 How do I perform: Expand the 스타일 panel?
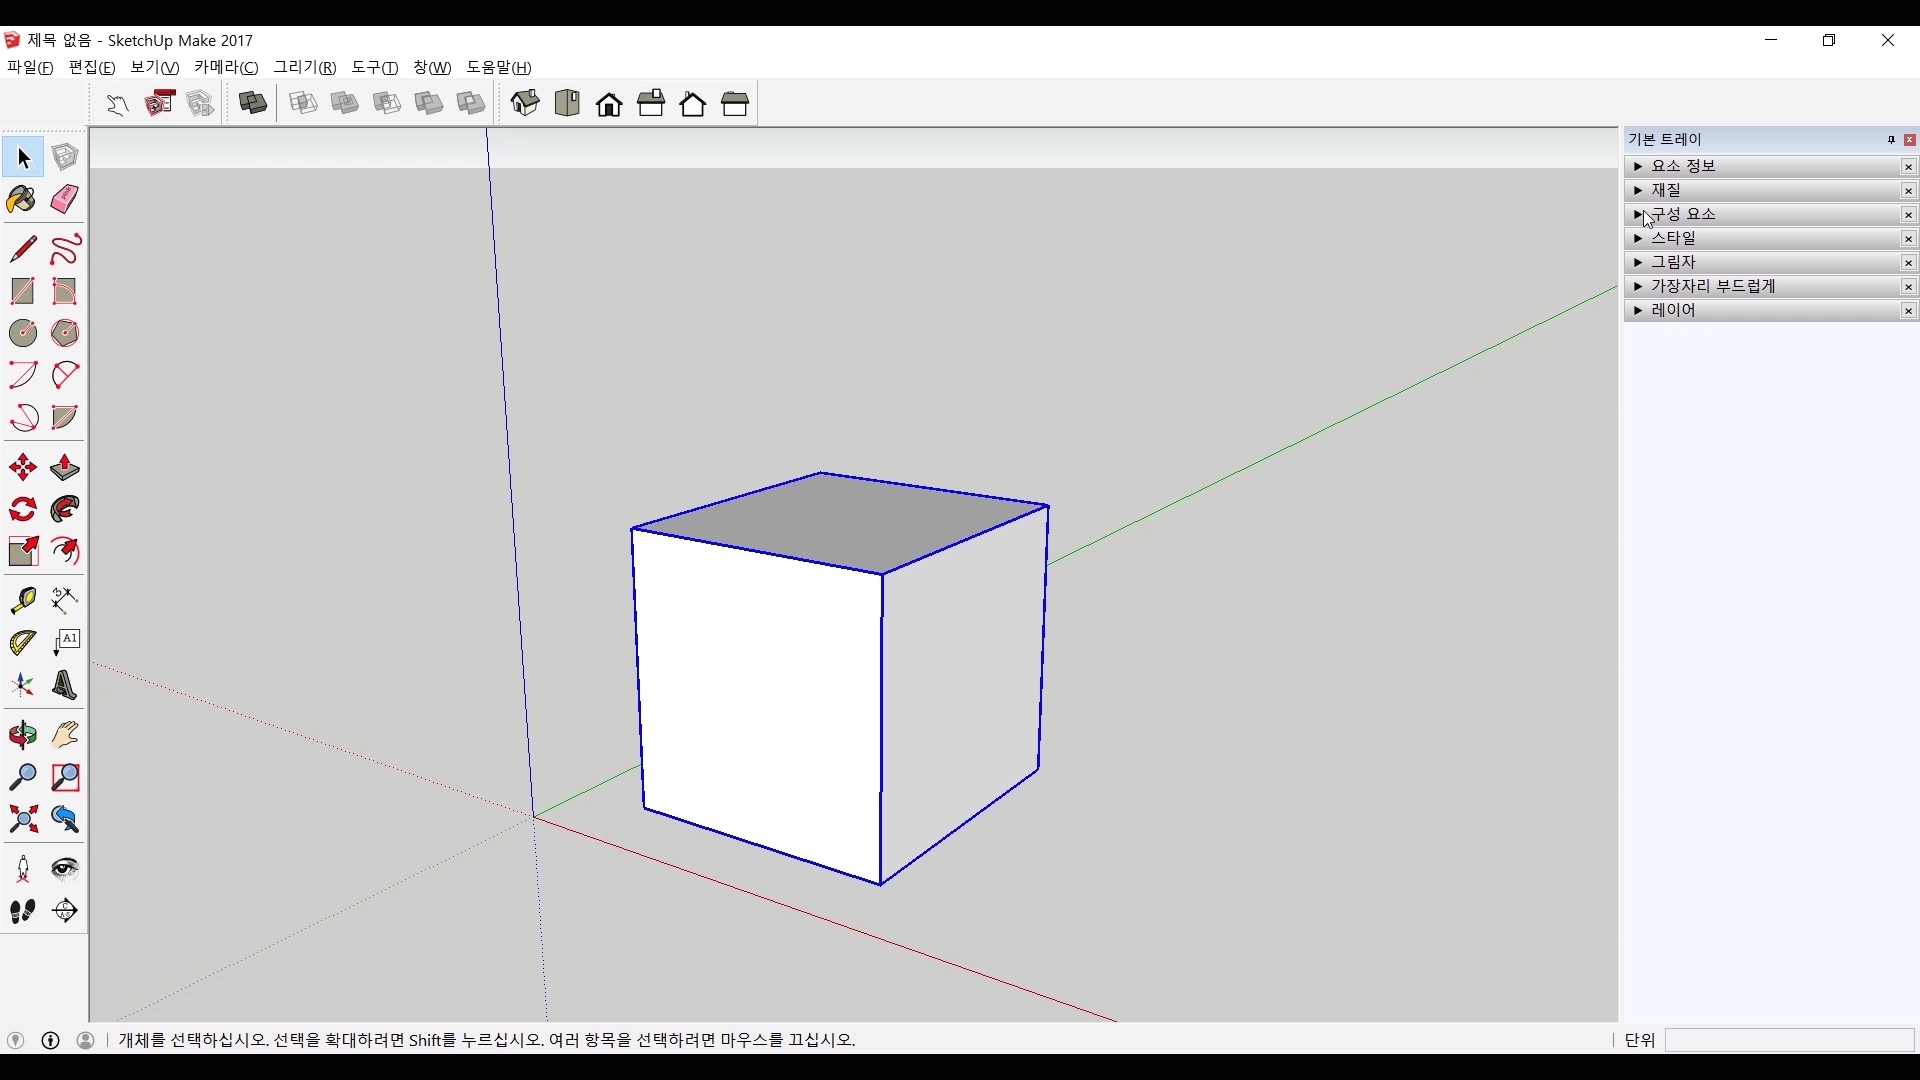(1638, 239)
